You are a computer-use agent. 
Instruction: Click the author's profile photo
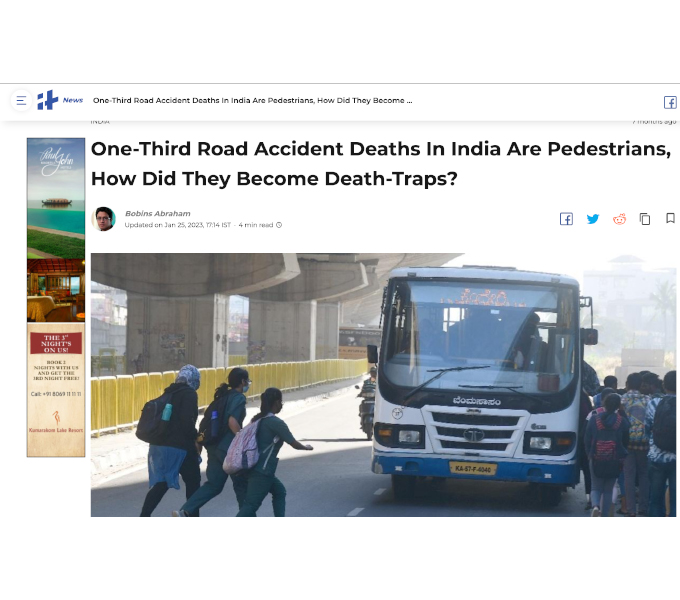104,219
